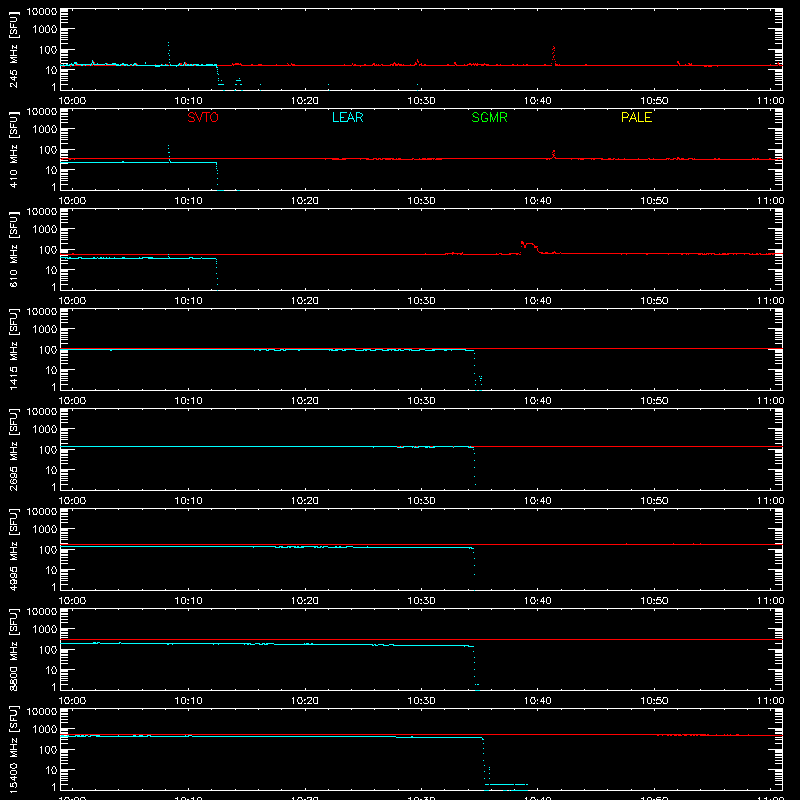Click the cyan LEAR station legend label
The image size is (800, 800).
pyautogui.click(x=347, y=117)
